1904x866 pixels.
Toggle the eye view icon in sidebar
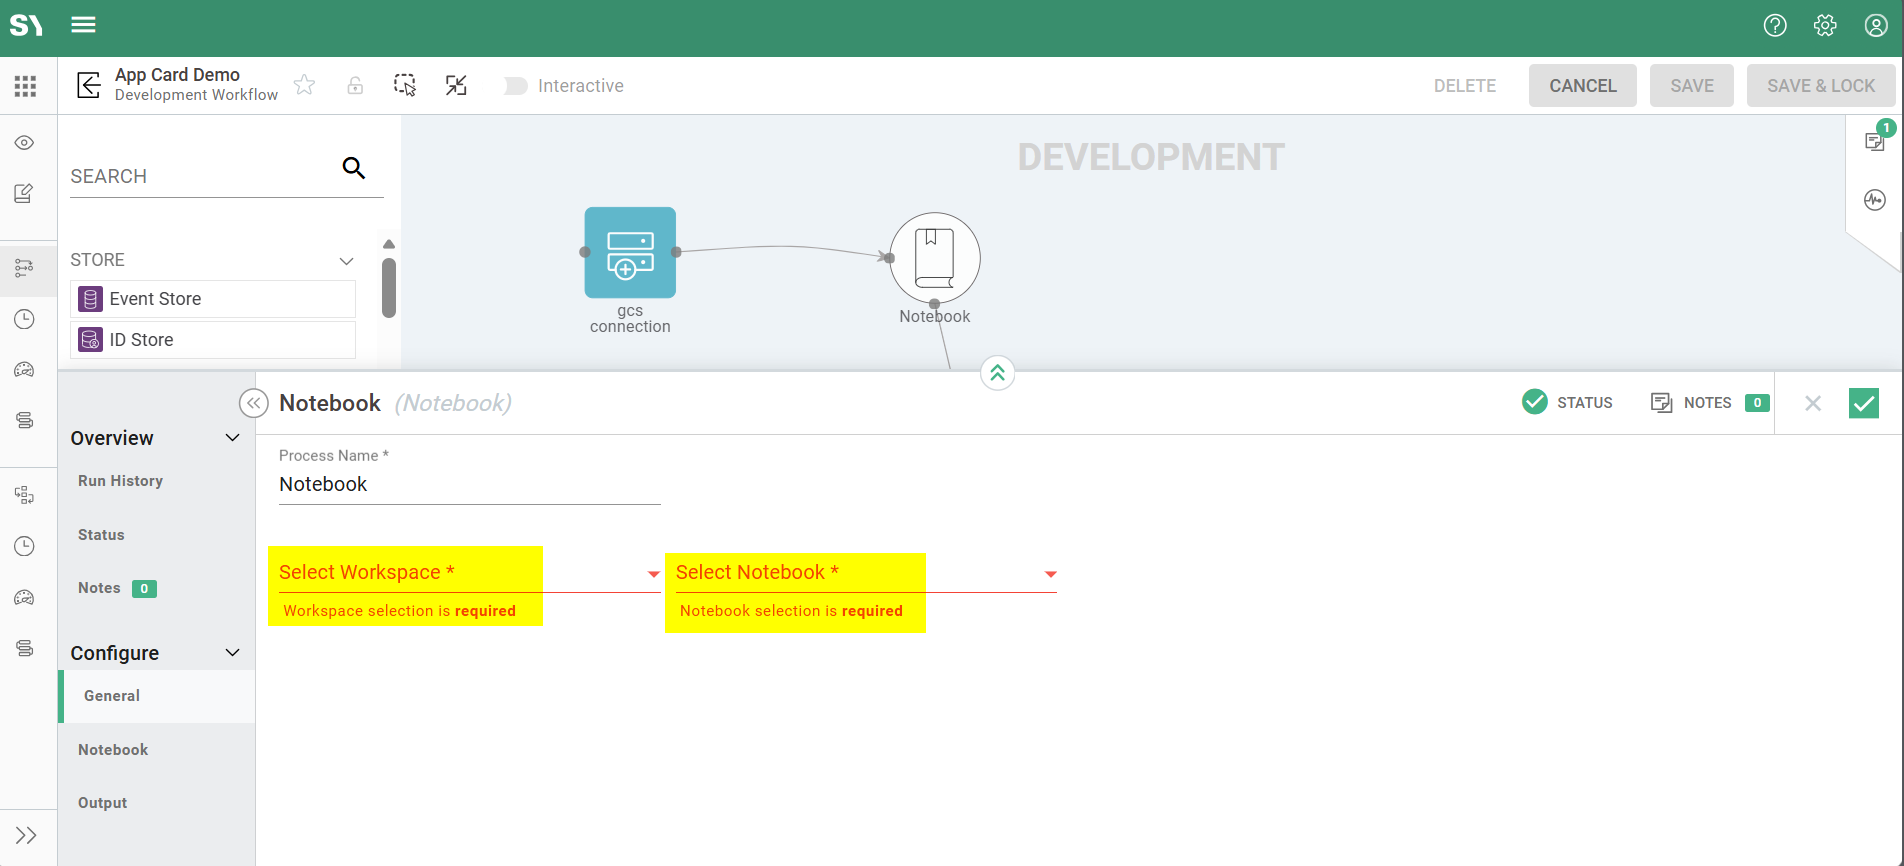coord(25,143)
